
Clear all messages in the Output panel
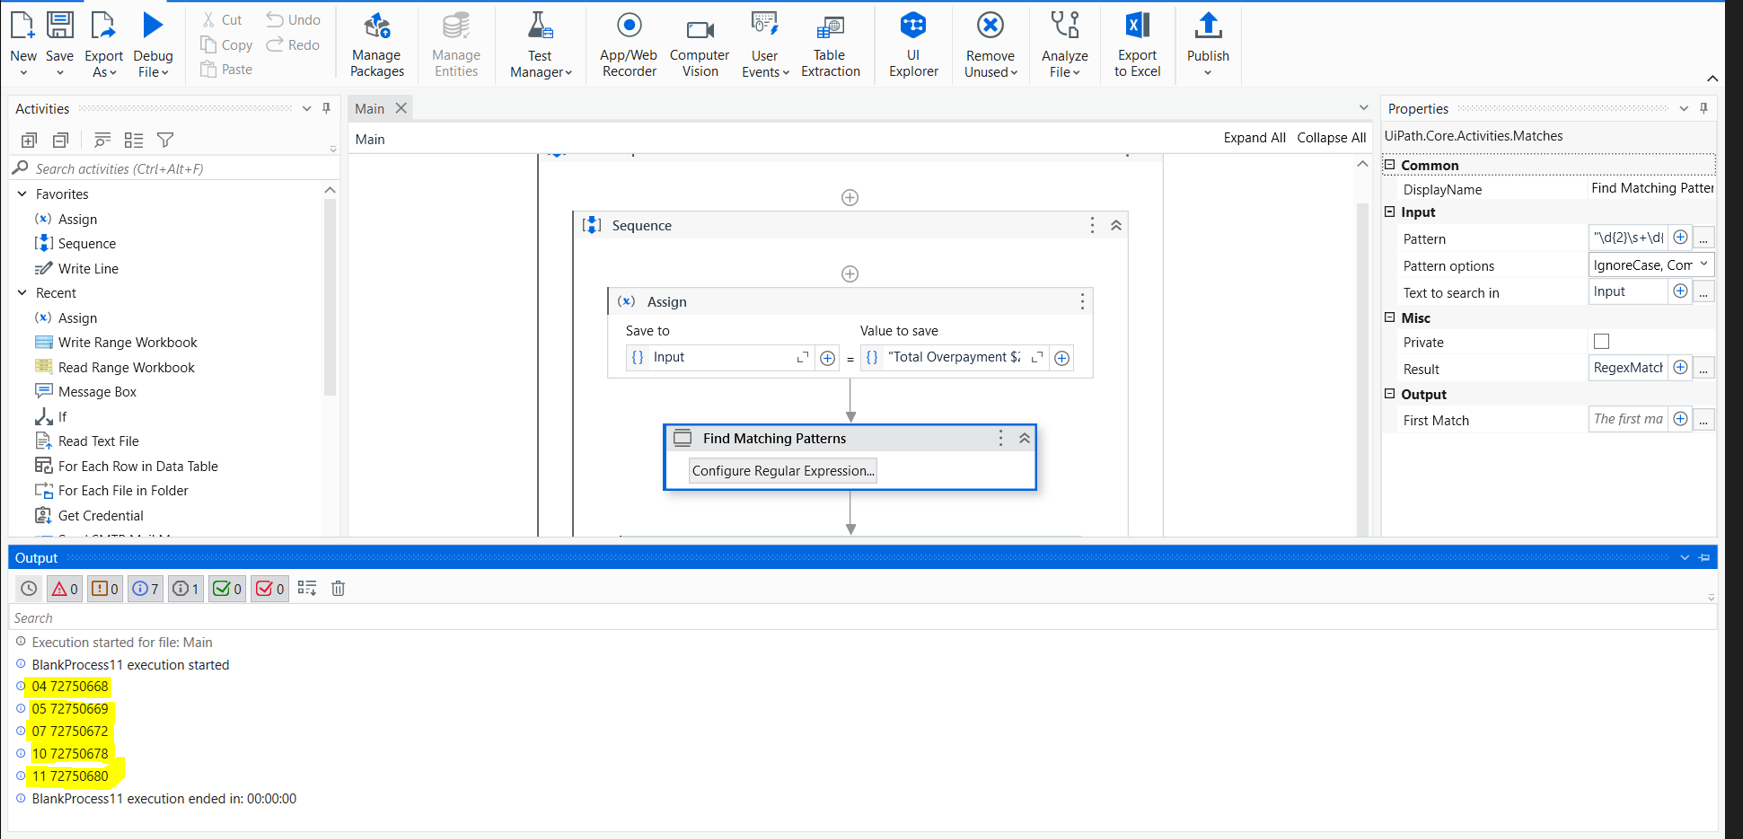(338, 589)
